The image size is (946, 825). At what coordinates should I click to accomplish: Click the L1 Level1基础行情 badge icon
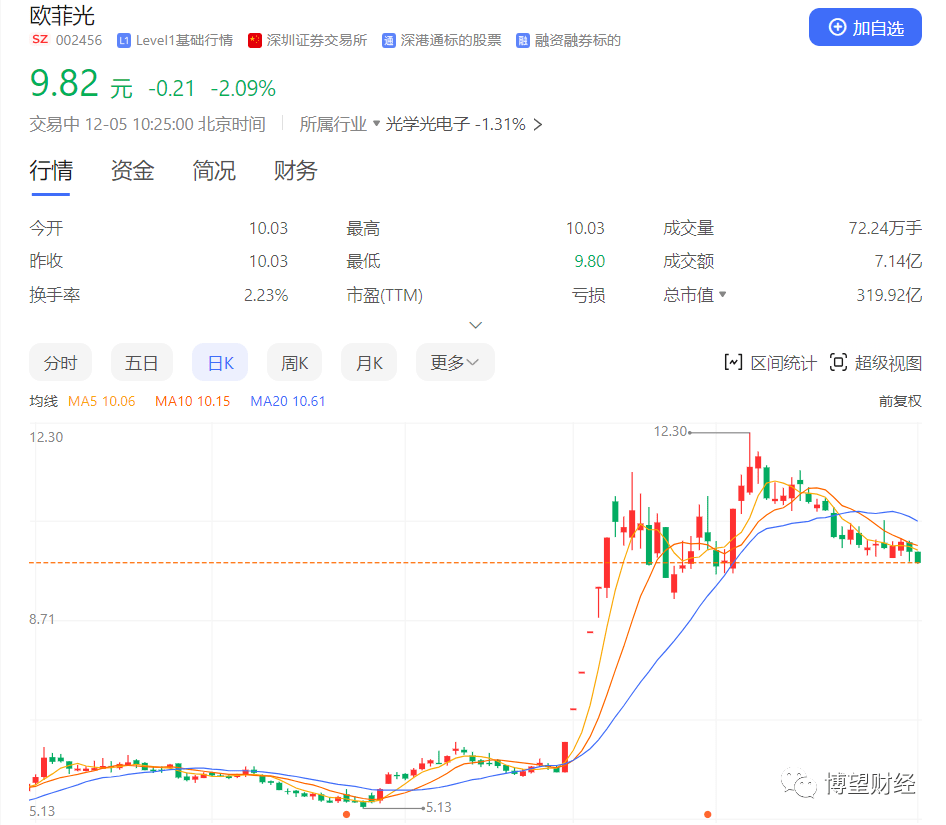coord(124,41)
